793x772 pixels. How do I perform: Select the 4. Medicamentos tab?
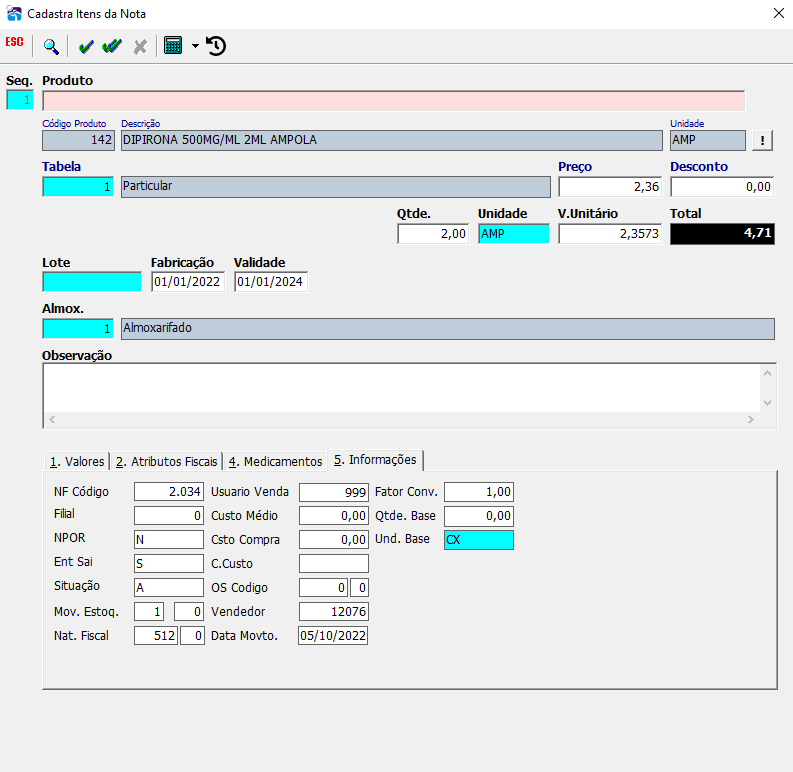(x=275, y=461)
